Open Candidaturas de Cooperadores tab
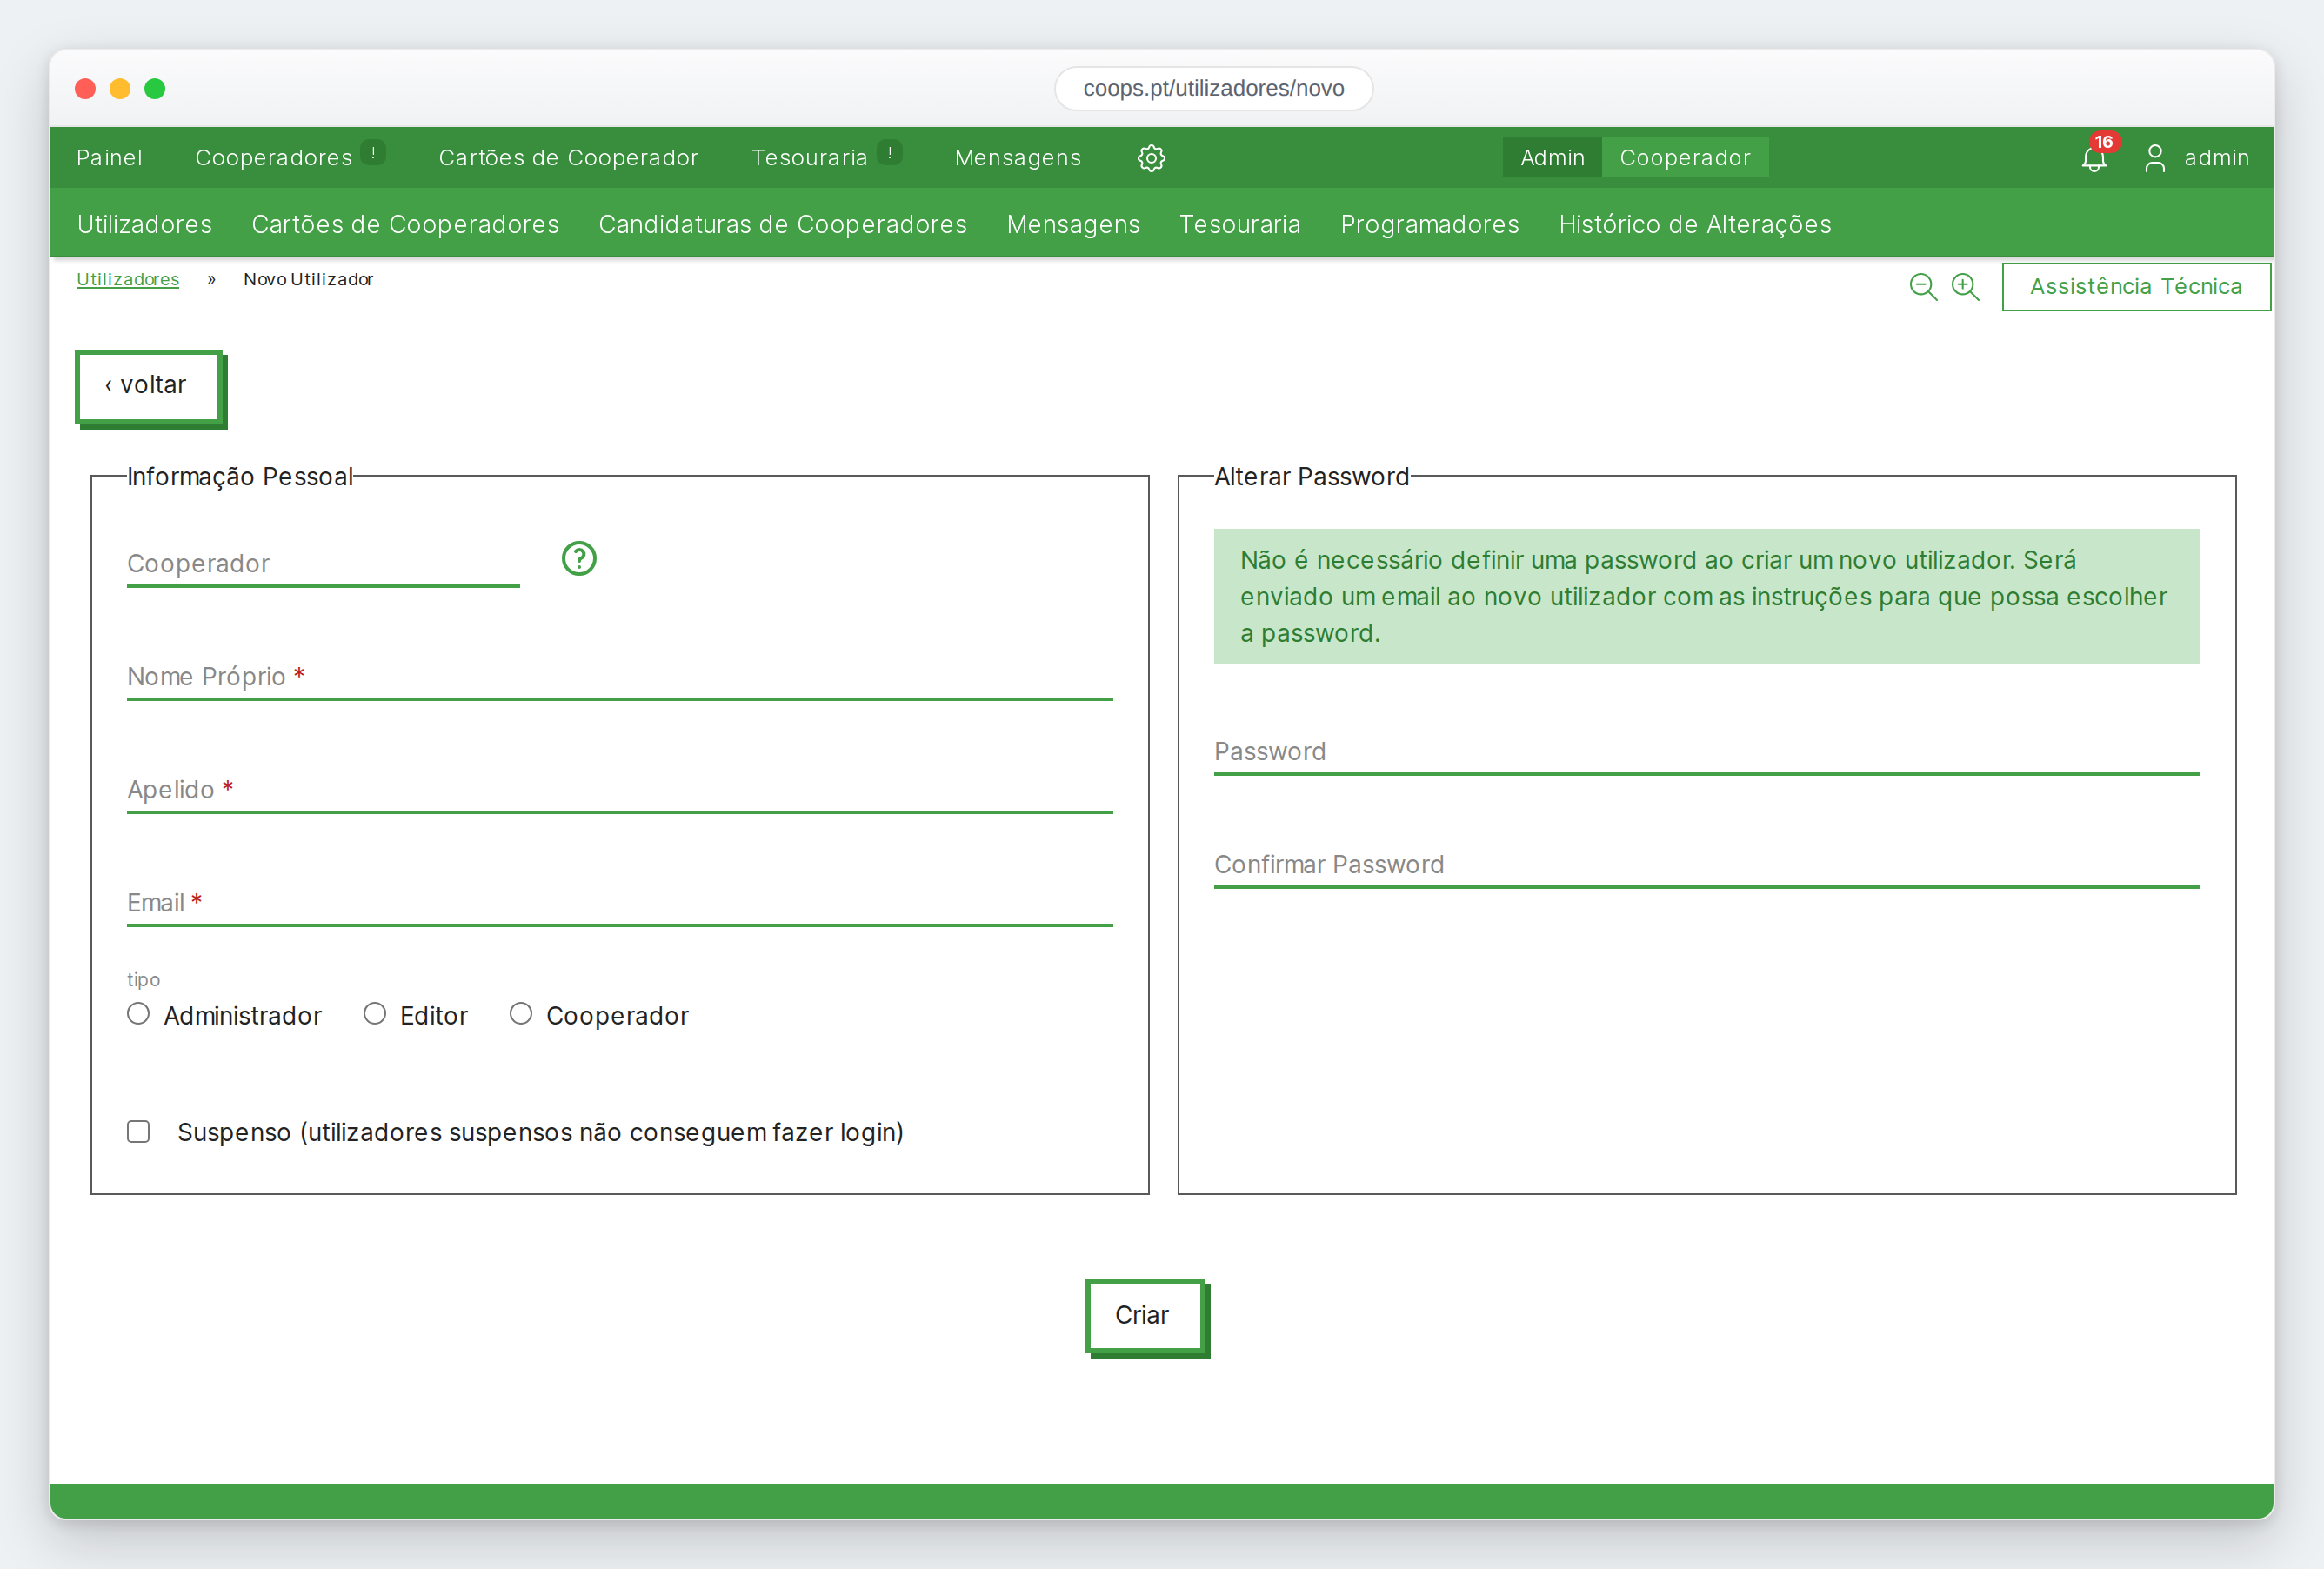Screen dimensions: 2324x1569 (x=782, y=224)
